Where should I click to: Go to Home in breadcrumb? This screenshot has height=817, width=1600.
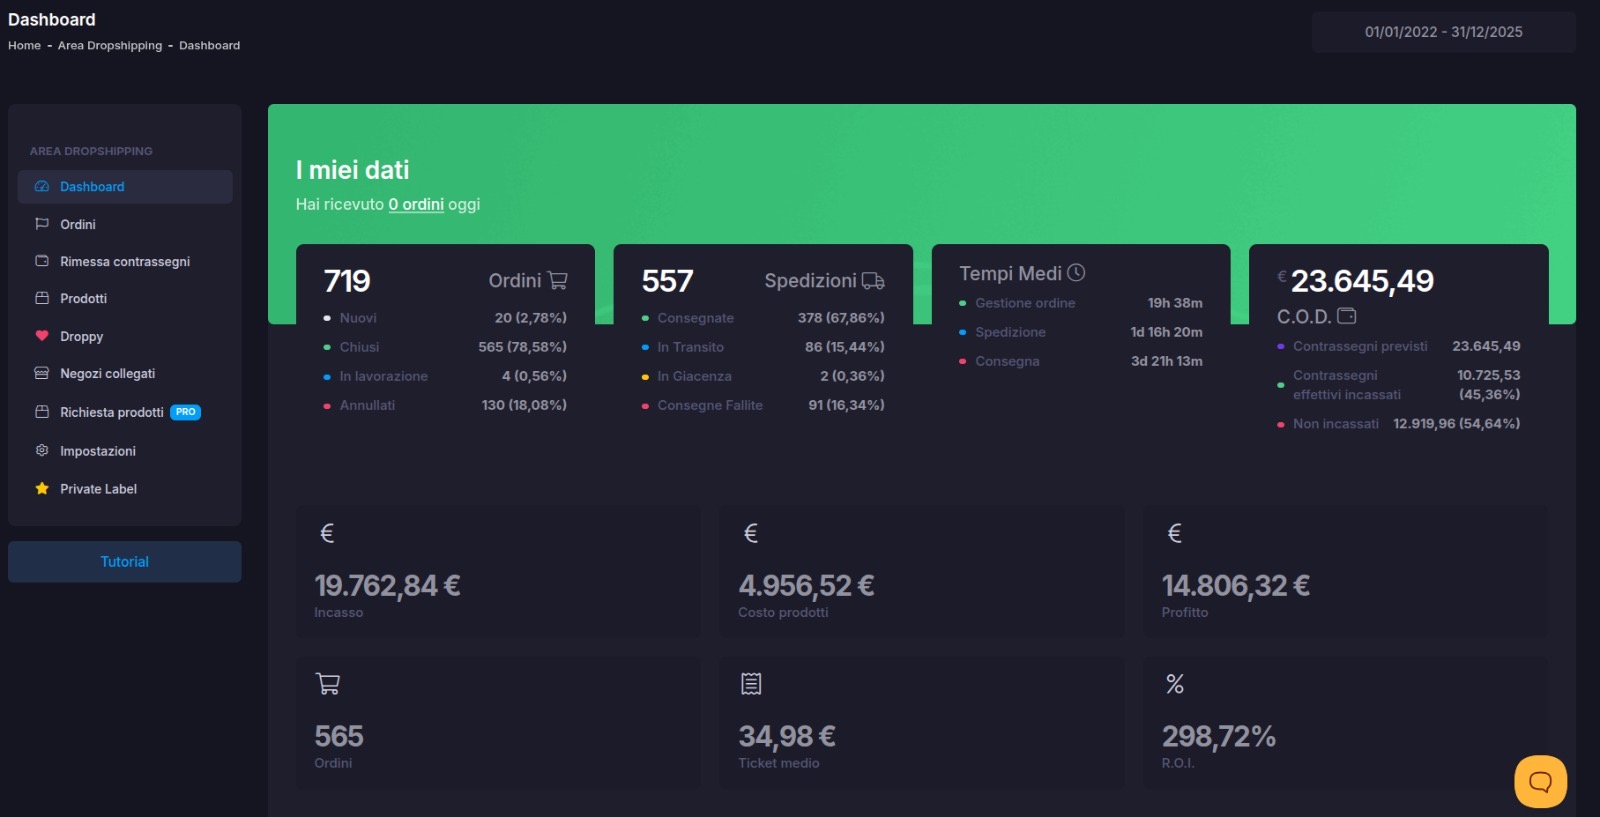click(25, 45)
